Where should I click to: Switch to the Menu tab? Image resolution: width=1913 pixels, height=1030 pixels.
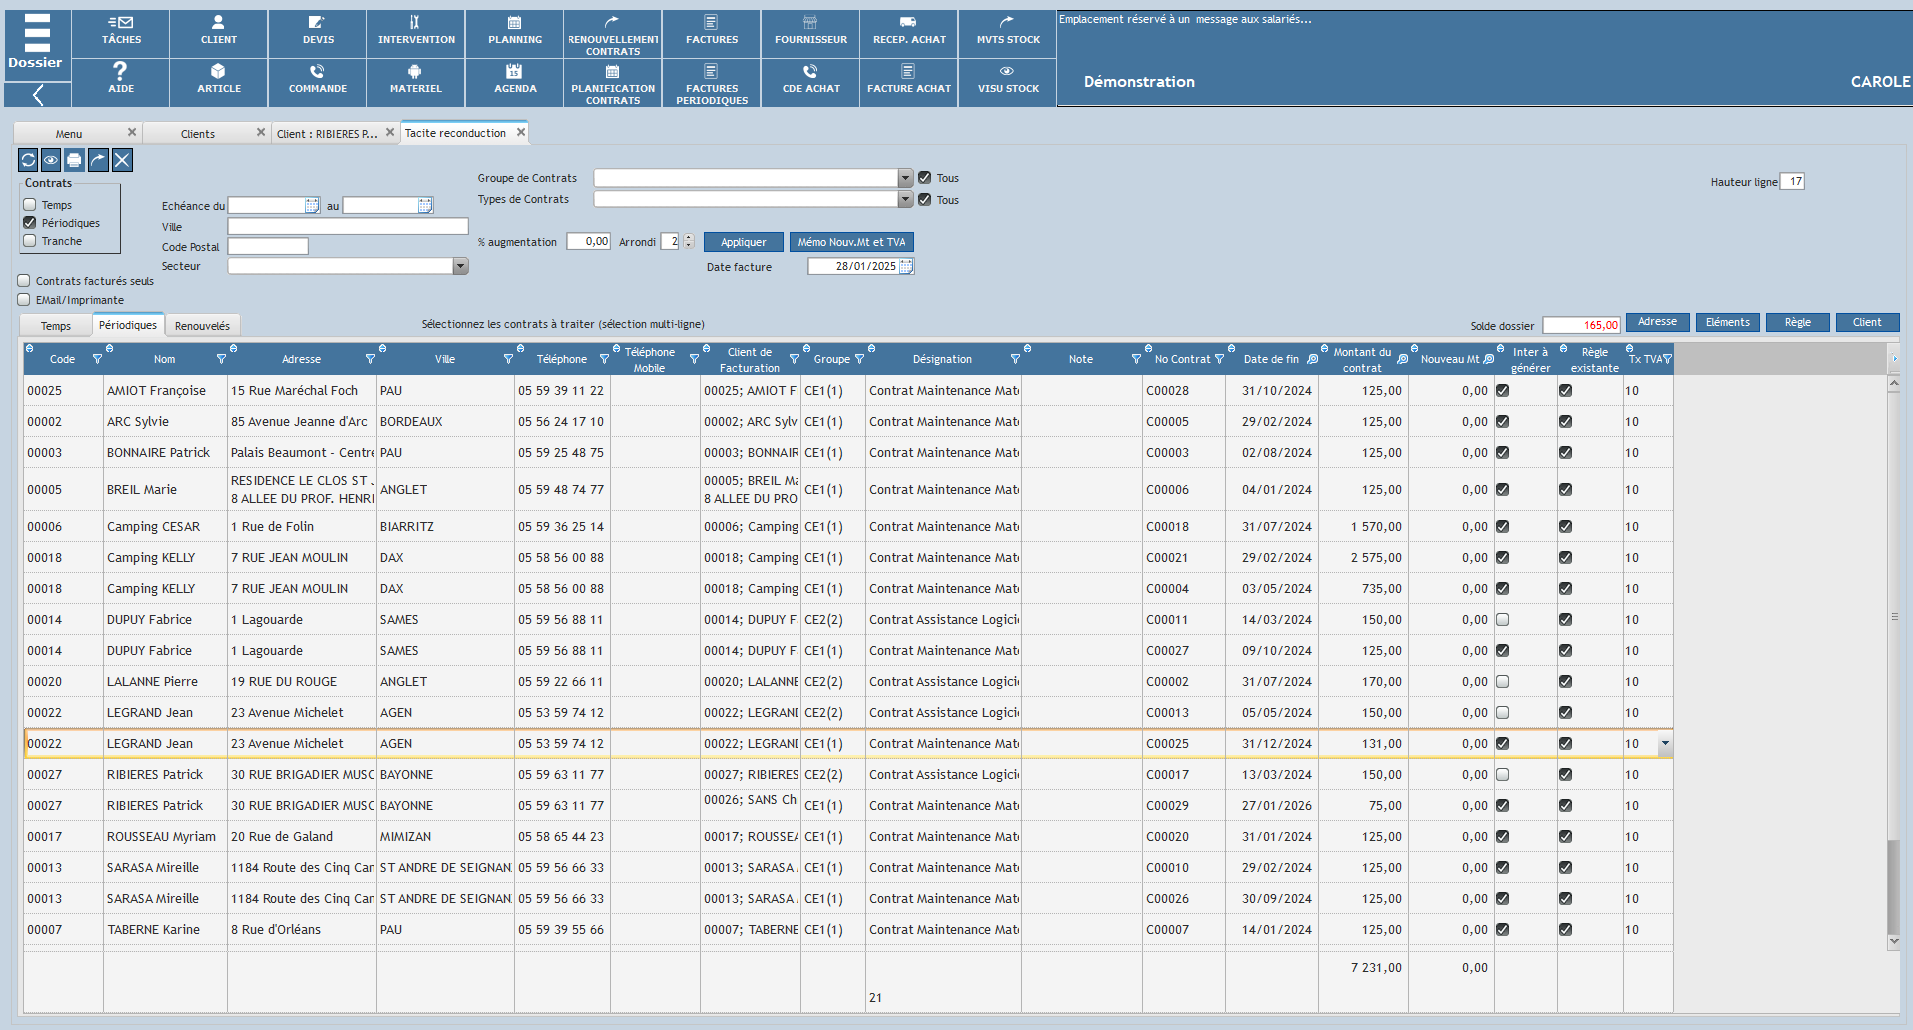[x=69, y=133]
